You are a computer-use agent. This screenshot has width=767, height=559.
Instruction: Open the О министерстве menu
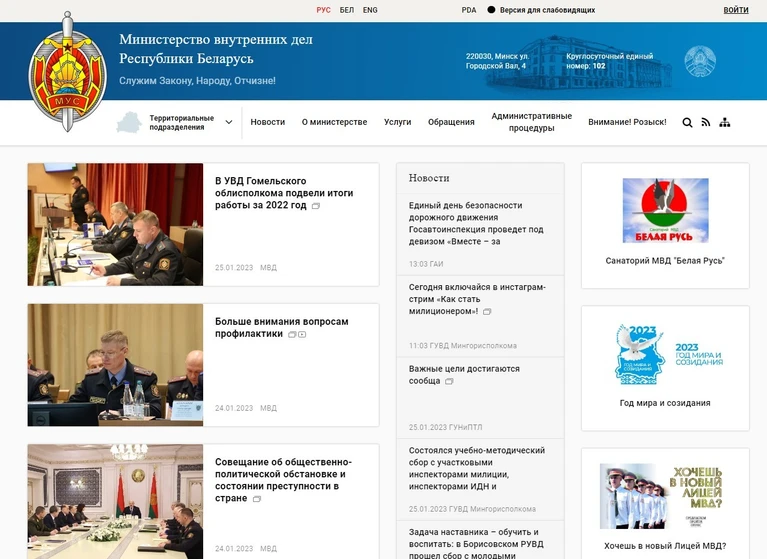334,122
